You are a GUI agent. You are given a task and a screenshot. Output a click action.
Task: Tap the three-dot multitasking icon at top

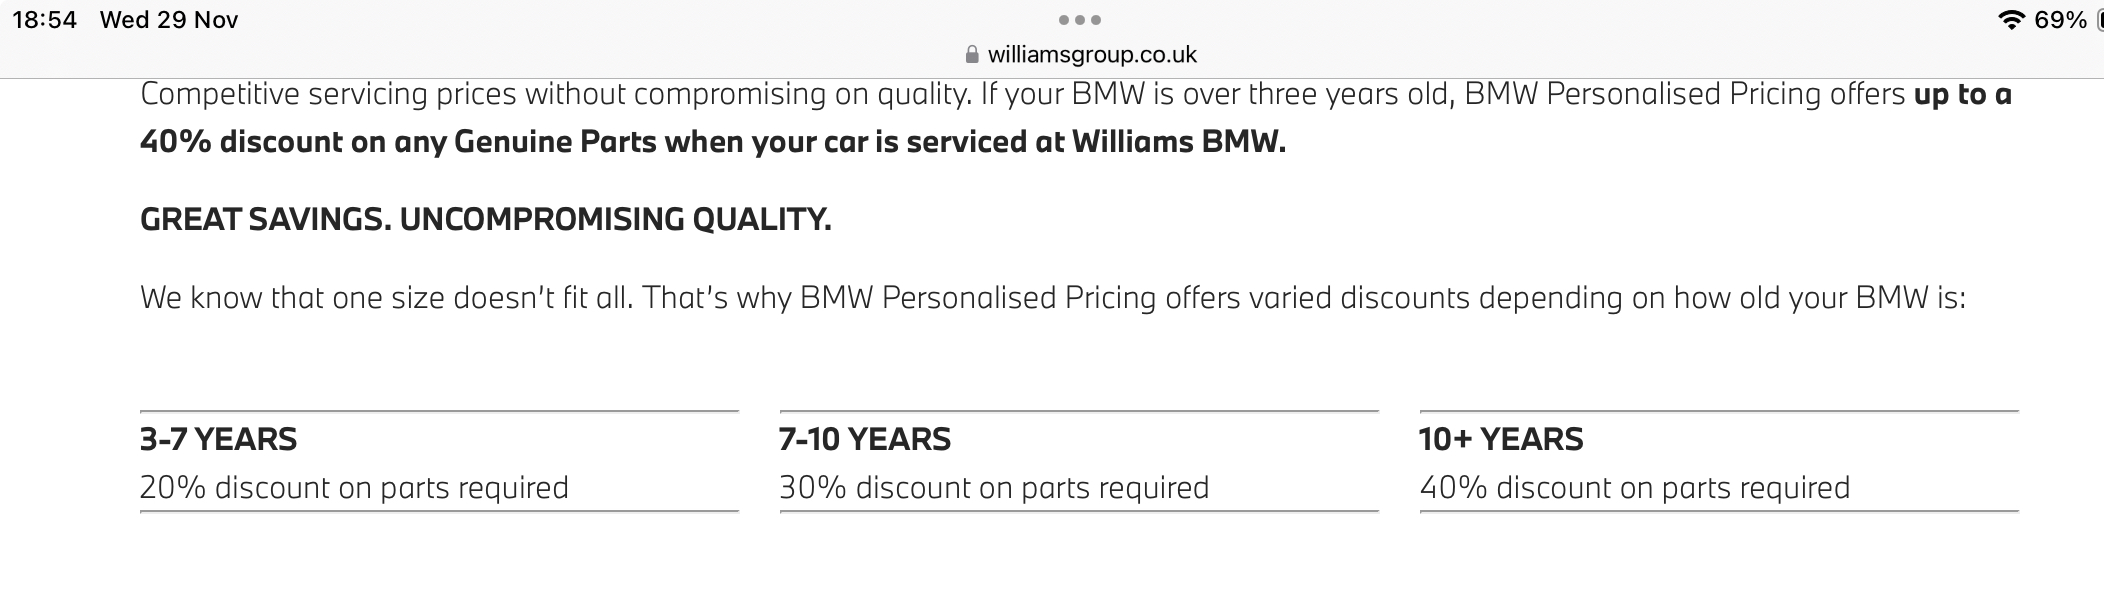1080,20
